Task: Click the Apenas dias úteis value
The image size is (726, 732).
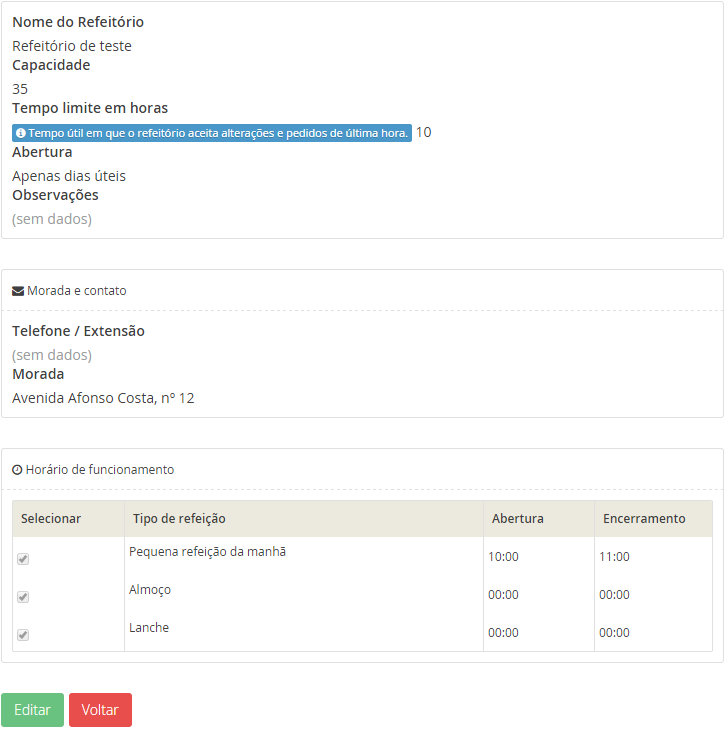Action: pyautogui.click(x=69, y=176)
